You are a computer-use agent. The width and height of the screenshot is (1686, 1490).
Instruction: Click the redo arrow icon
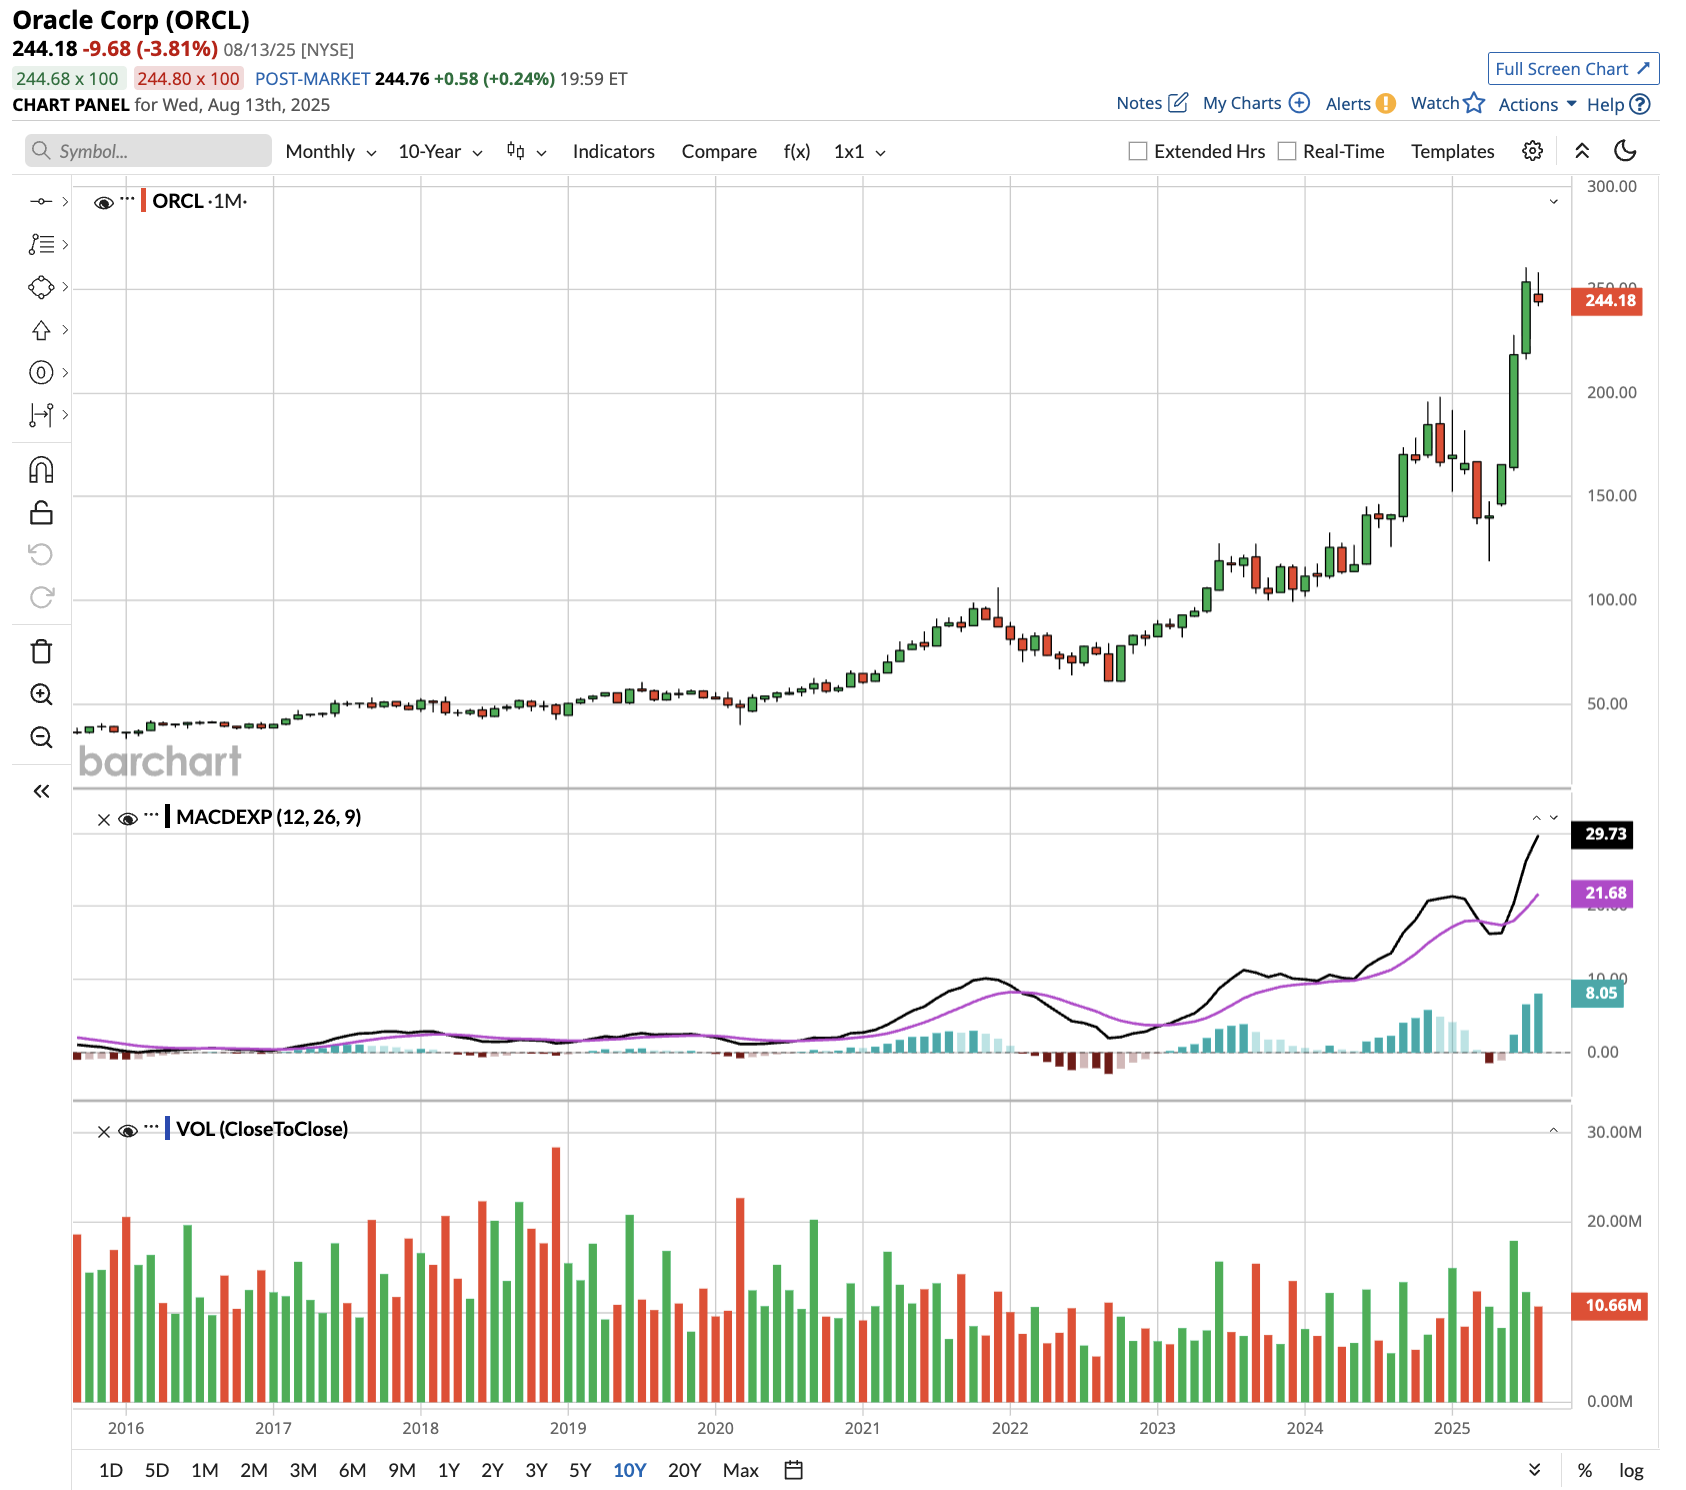click(41, 597)
